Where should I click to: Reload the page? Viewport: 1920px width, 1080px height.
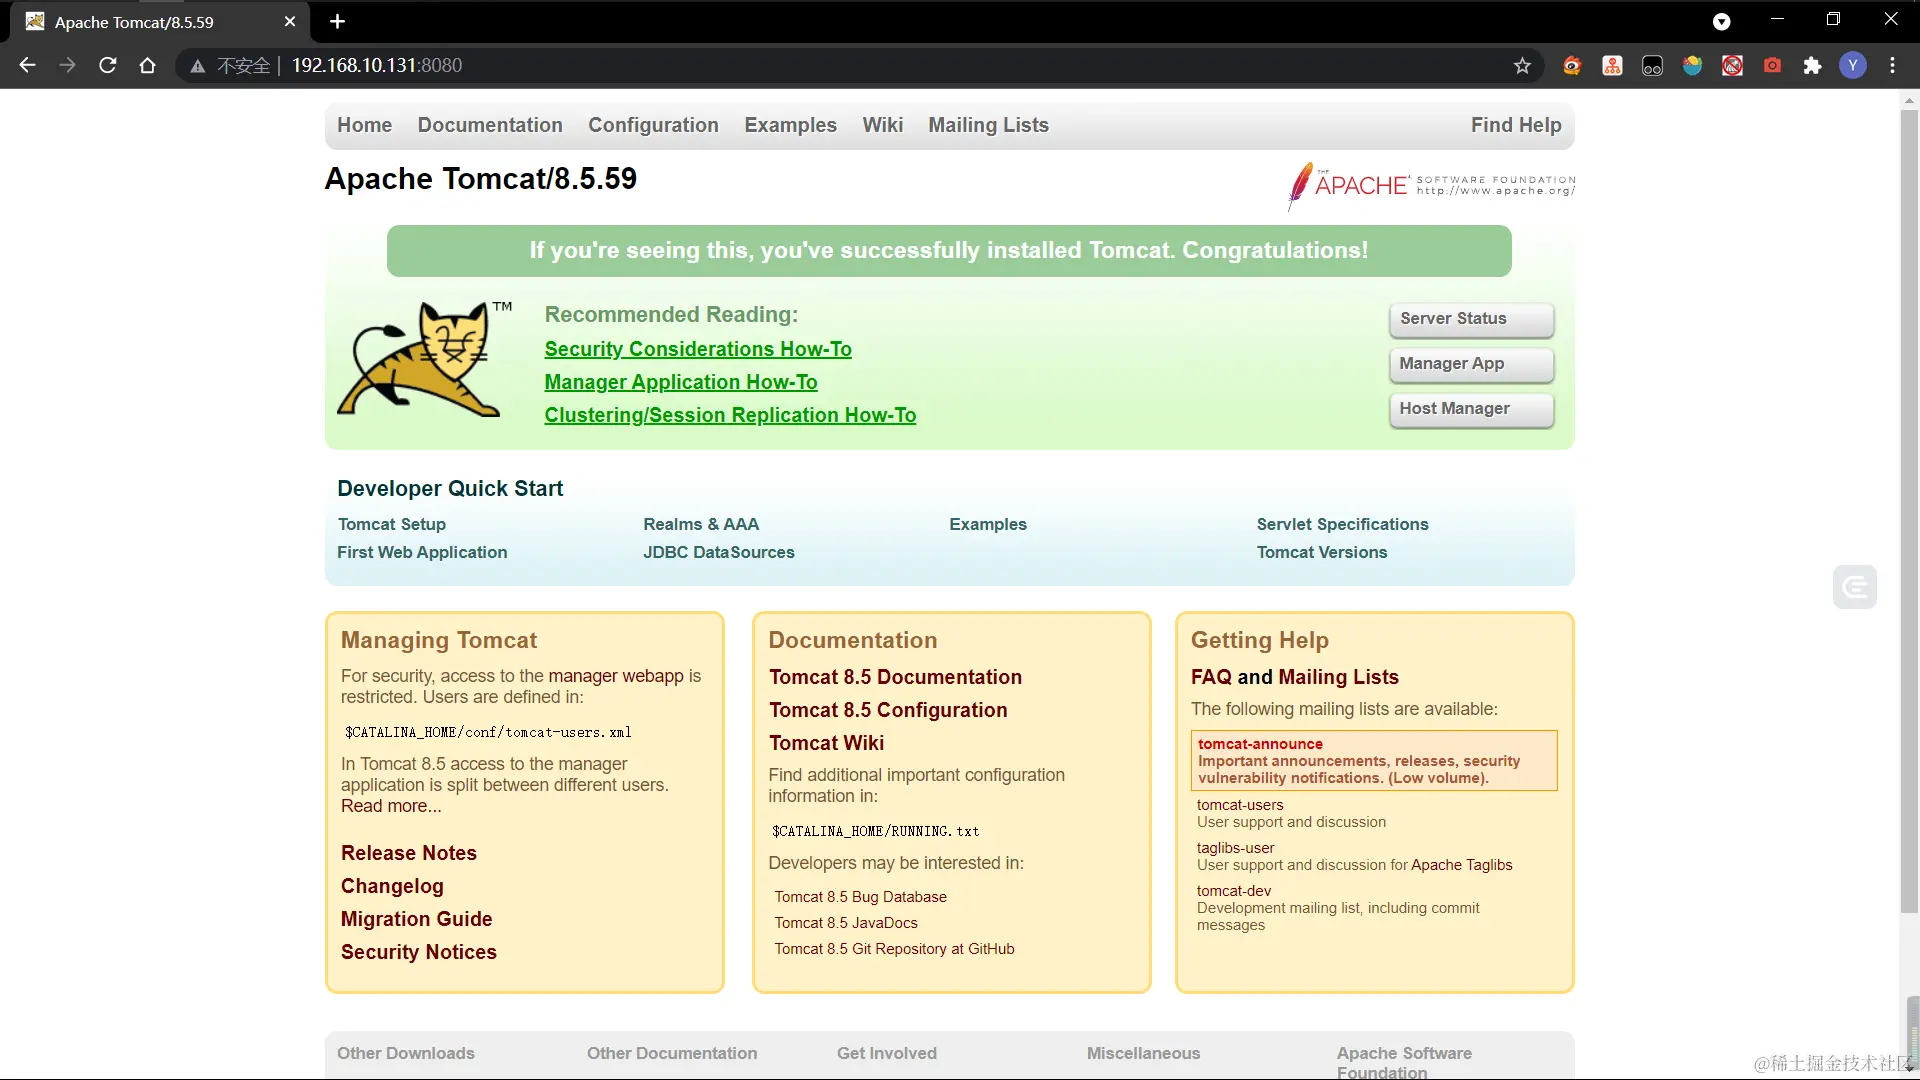pos(108,66)
